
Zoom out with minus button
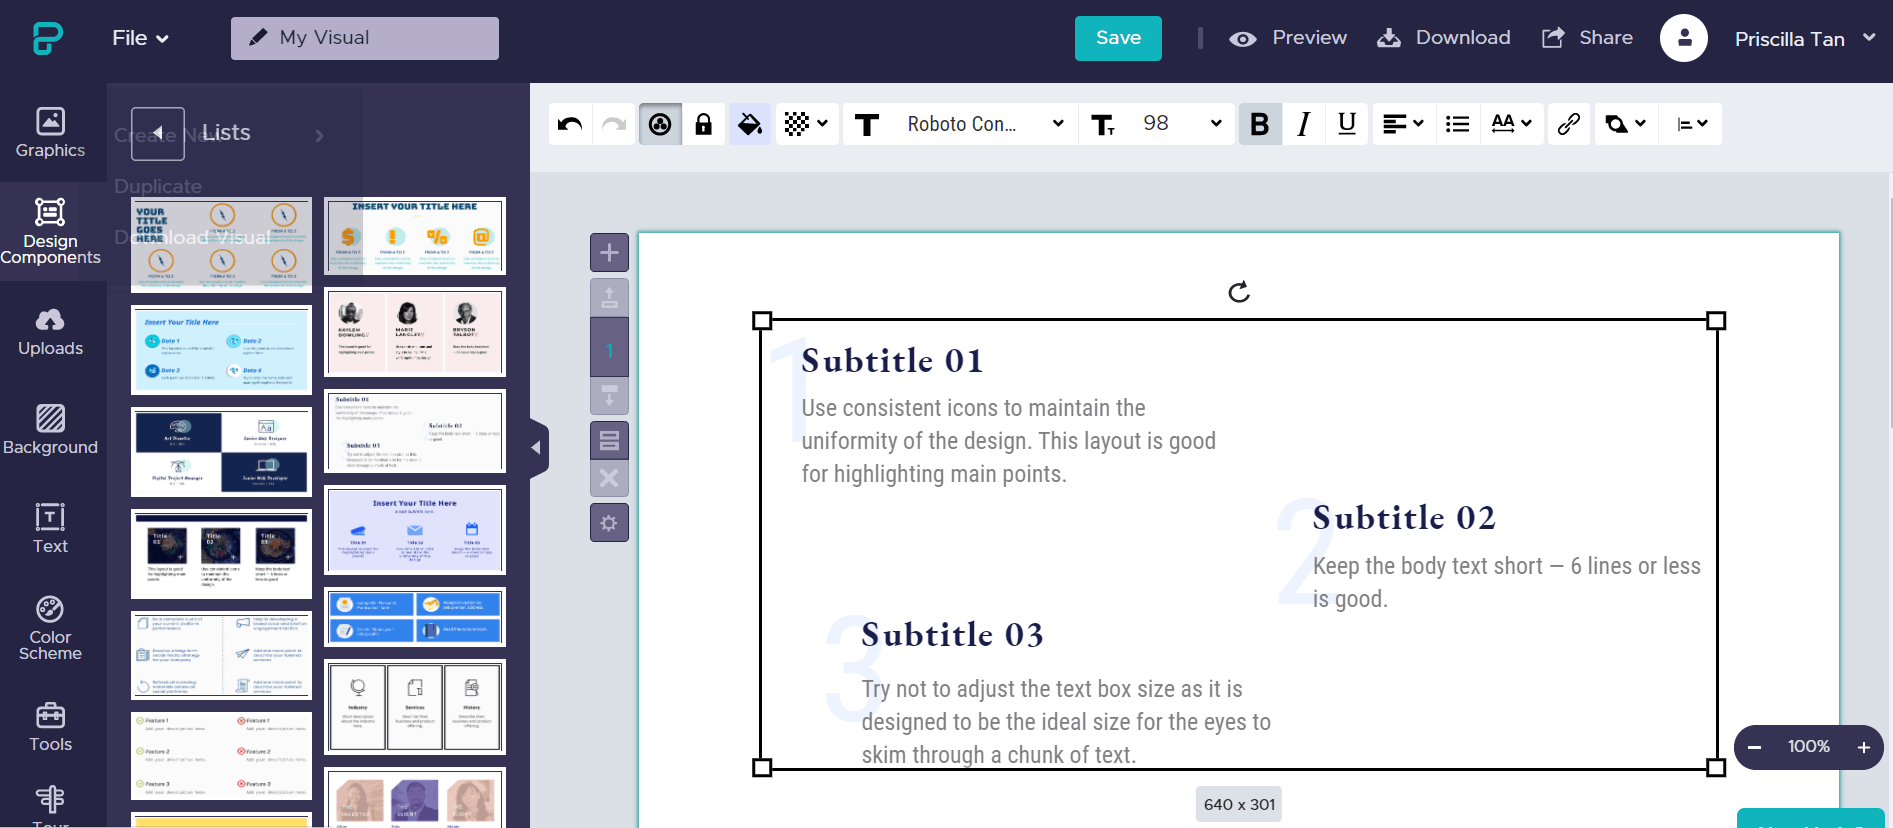(x=1754, y=747)
